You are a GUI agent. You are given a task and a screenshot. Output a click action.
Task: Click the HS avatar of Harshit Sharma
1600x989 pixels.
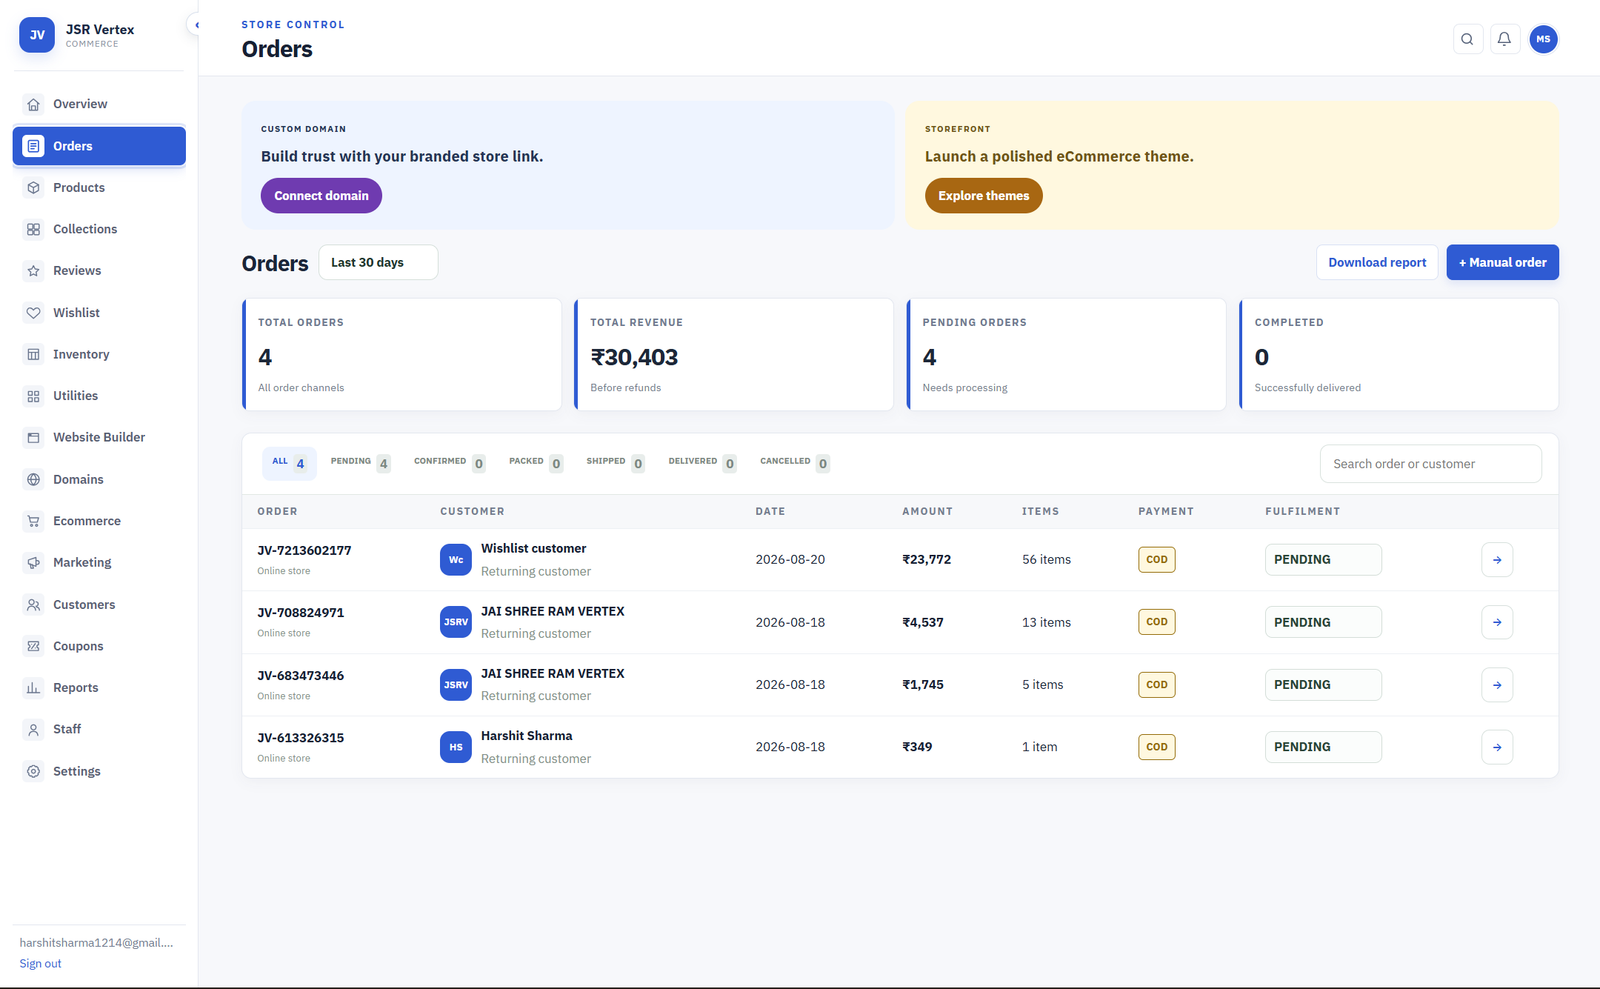tap(456, 747)
